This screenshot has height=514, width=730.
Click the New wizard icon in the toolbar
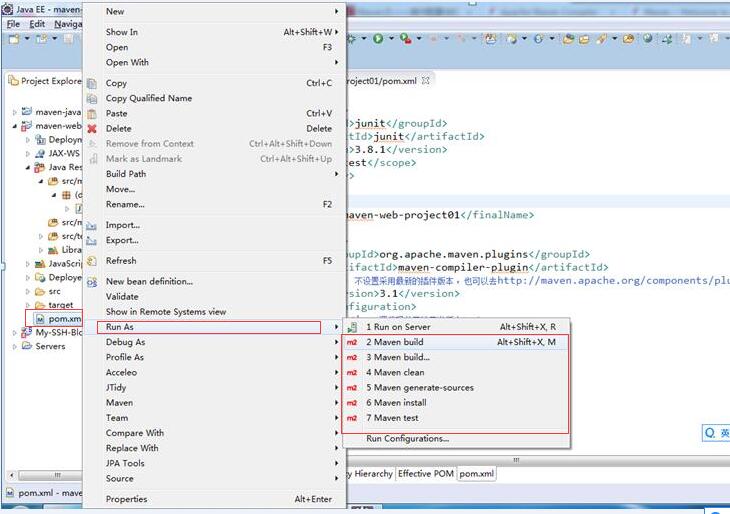click(x=14, y=39)
